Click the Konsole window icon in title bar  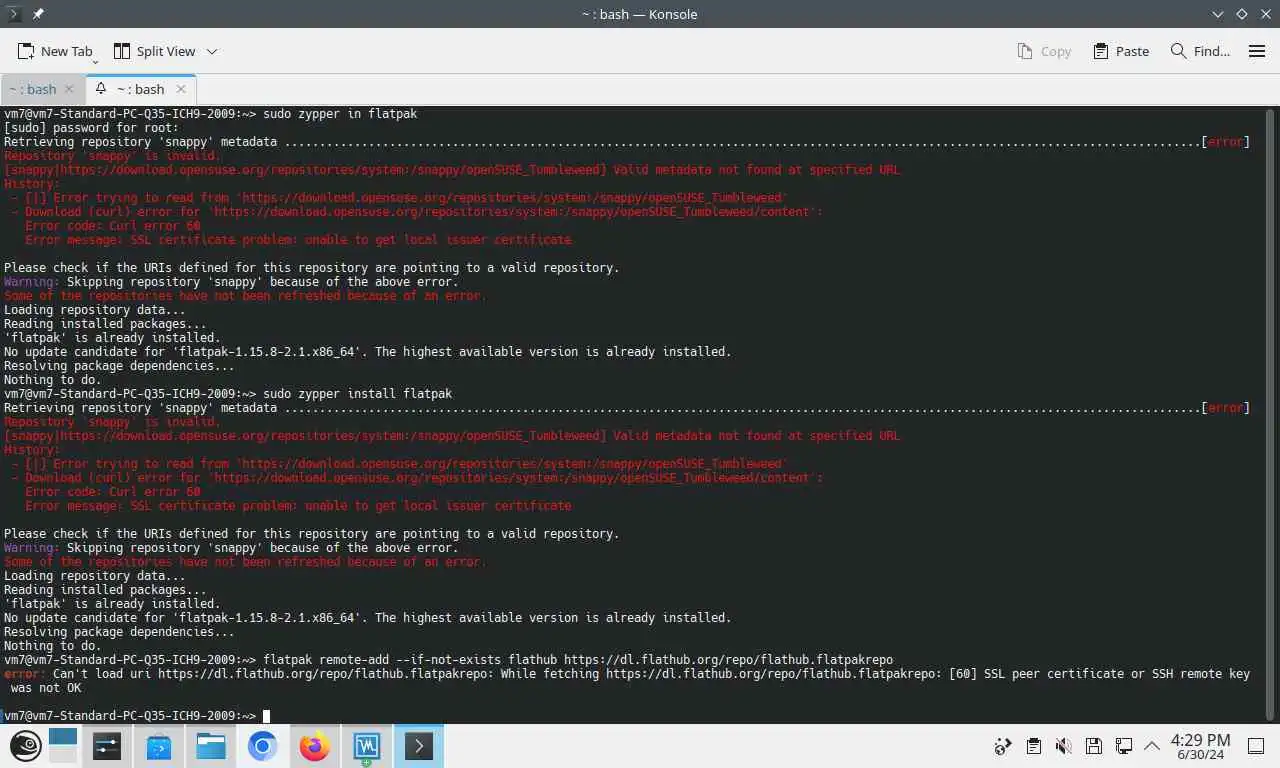[x=14, y=14]
